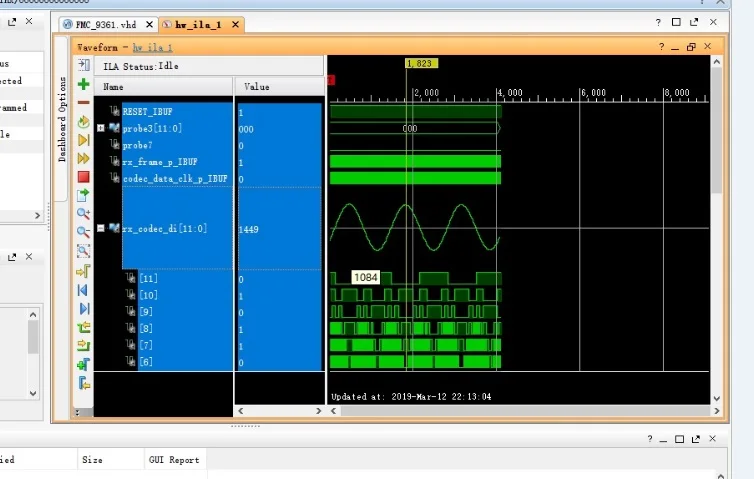
Task: Click the hw_ila_1 link in Waveform title
Action: [x=153, y=46]
